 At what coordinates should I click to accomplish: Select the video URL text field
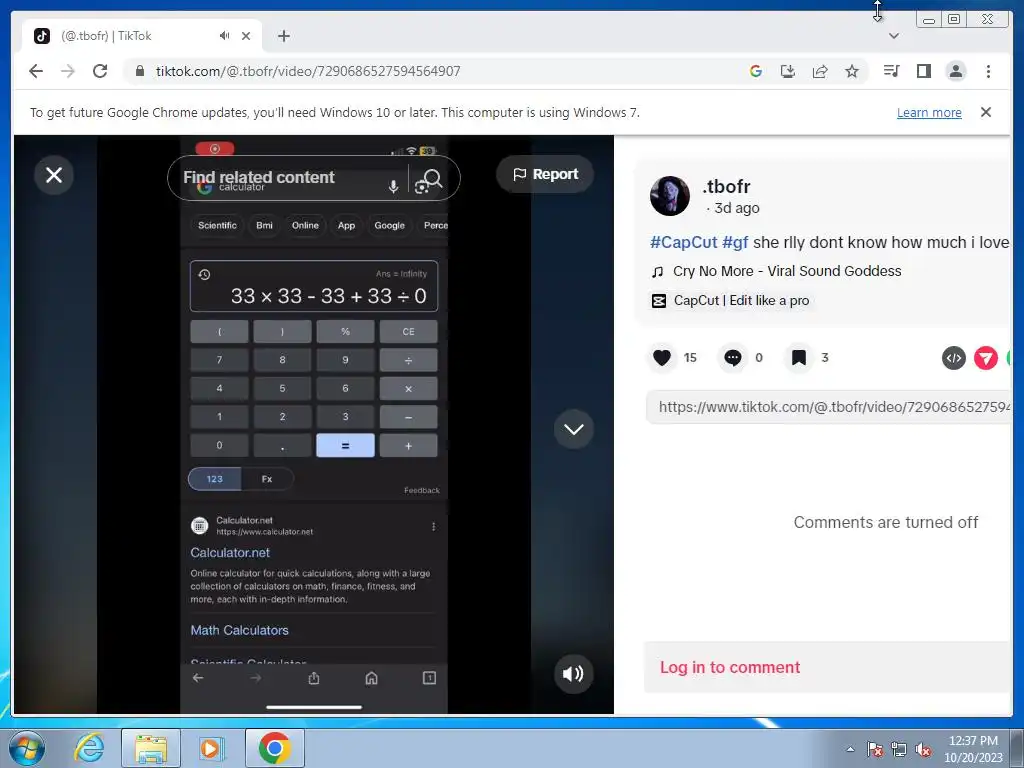(x=828, y=408)
